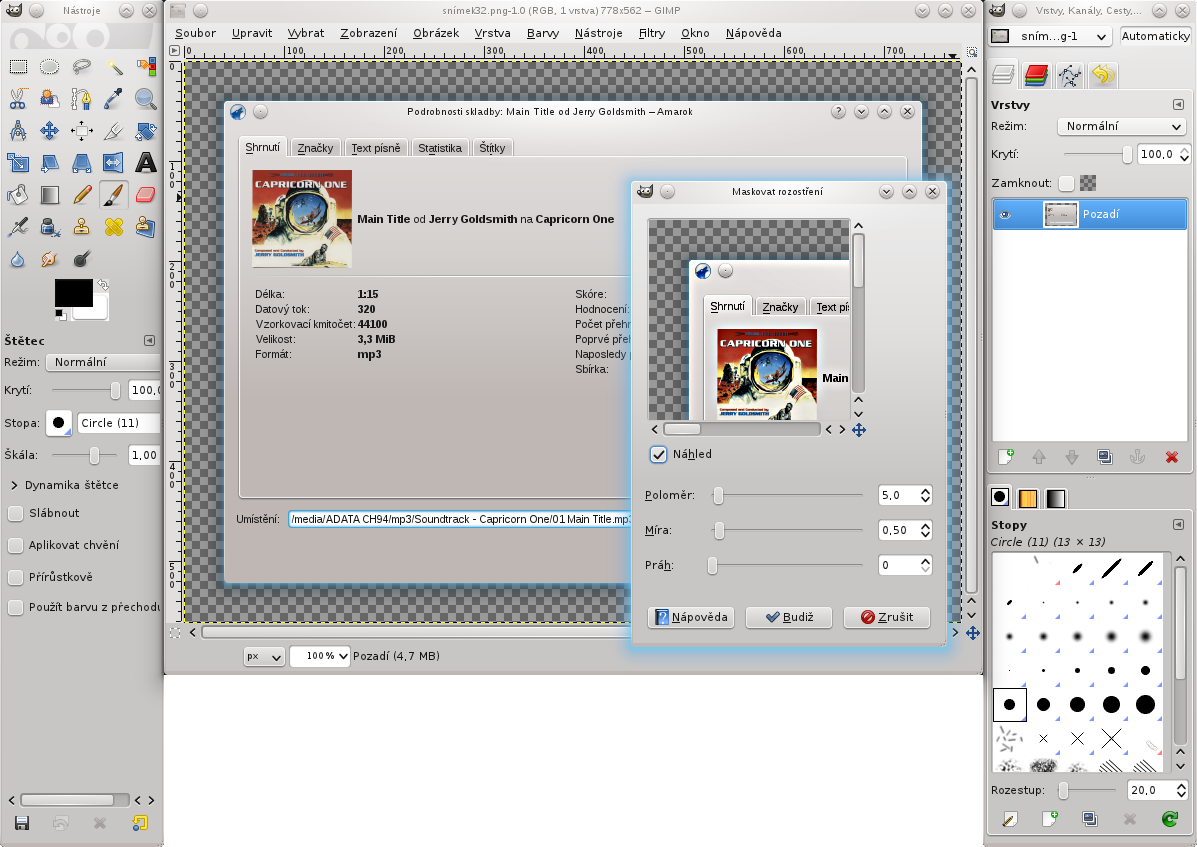Select the Free Select lasso tool

click(82, 66)
